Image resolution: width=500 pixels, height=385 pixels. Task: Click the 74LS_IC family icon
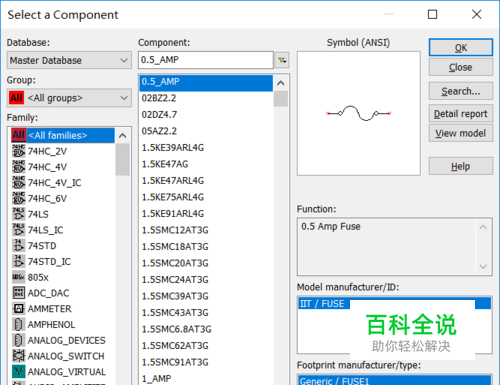tap(19, 230)
